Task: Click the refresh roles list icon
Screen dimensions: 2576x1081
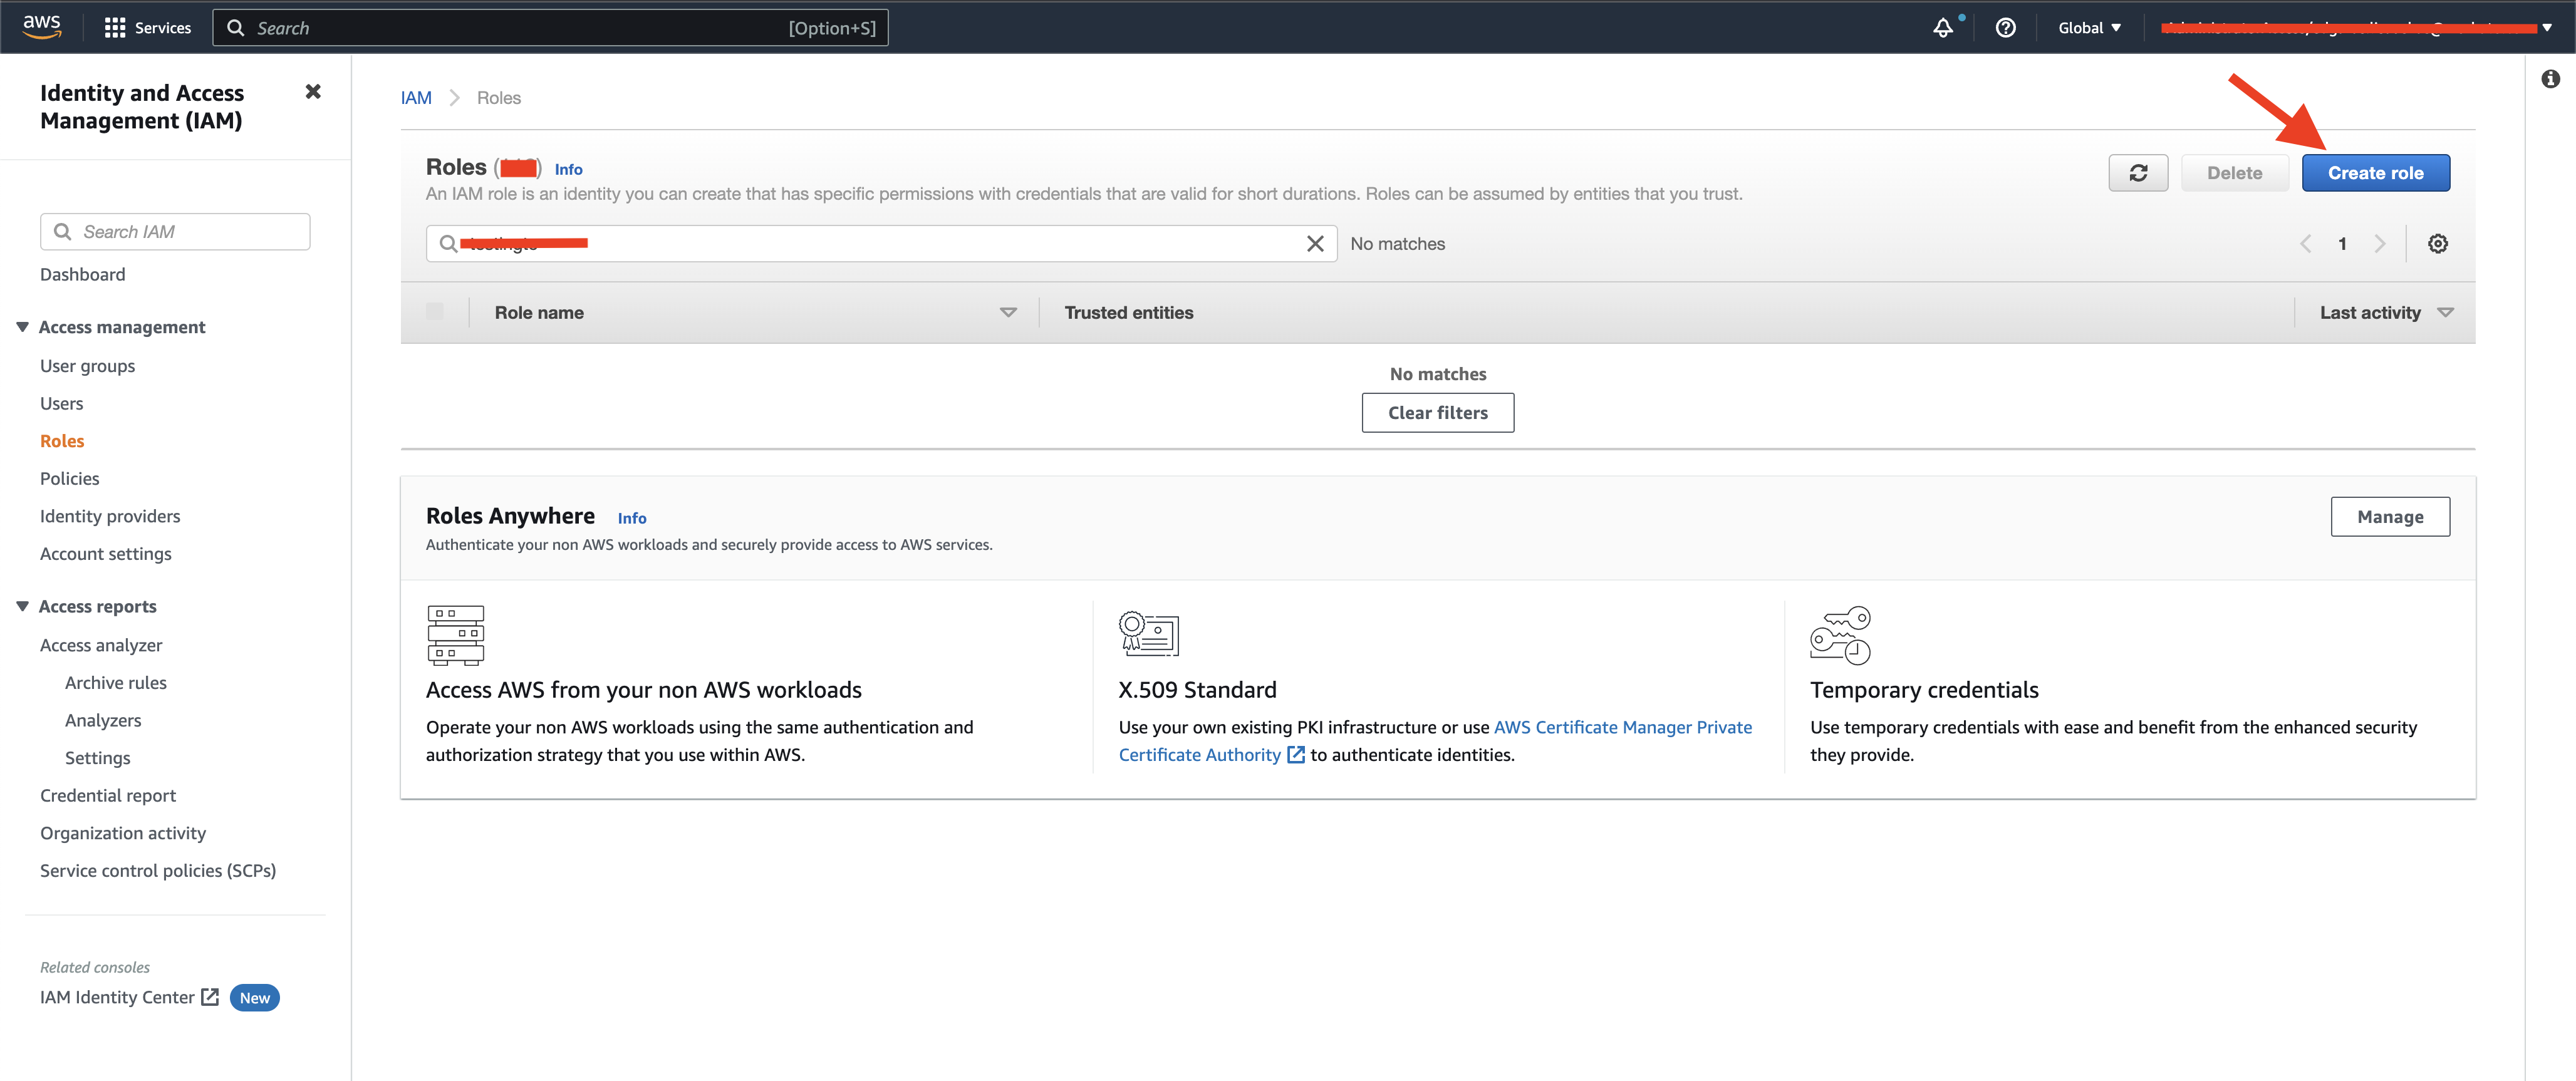Action: pos(2139,172)
